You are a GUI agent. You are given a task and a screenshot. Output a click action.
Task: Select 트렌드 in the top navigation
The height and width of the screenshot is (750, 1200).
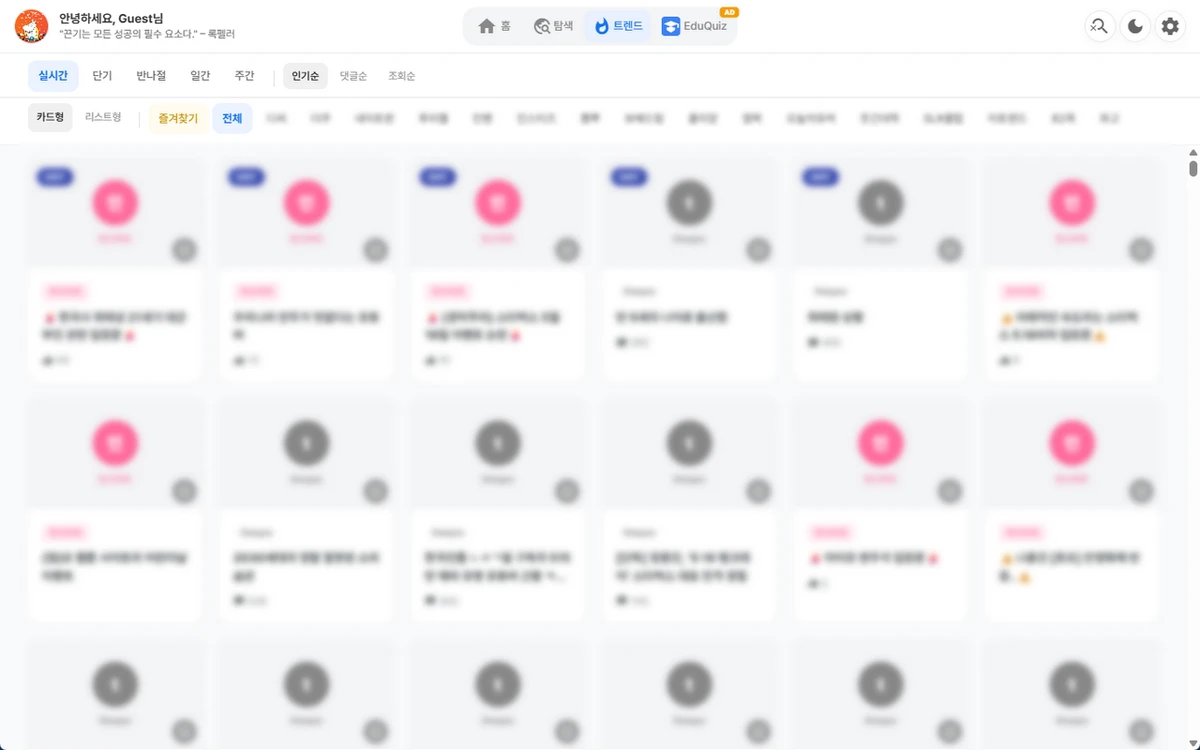[618, 26]
